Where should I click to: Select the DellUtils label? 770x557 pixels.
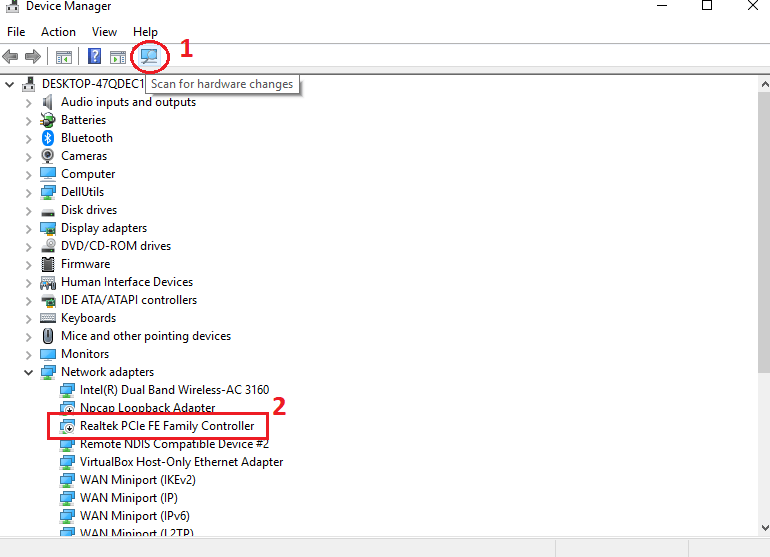tap(82, 192)
